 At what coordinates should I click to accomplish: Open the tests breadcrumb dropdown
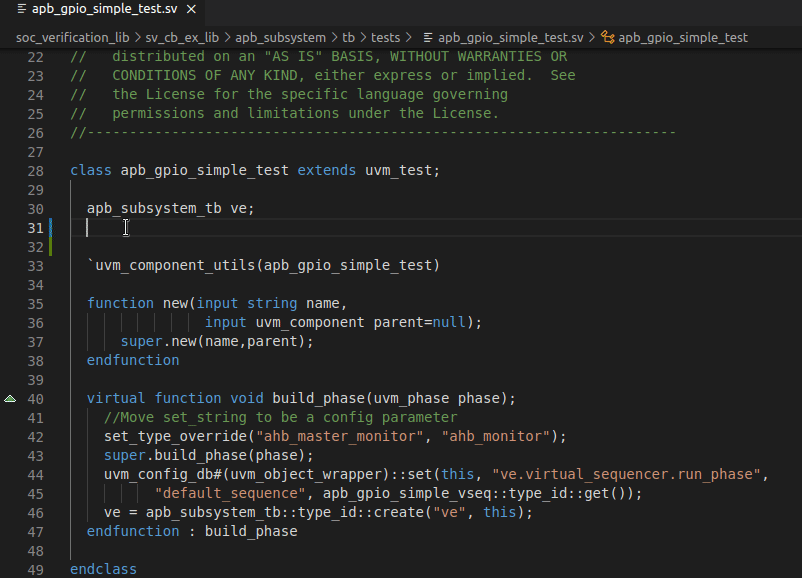pyautogui.click(x=388, y=37)
